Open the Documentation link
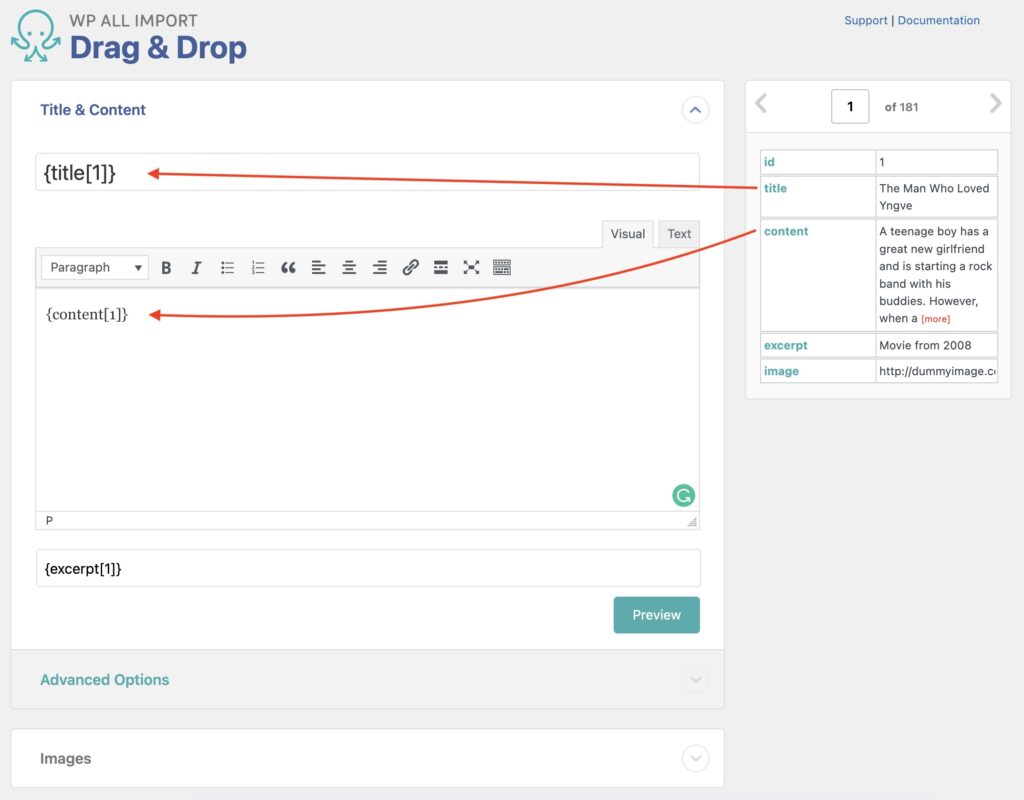Viewport: 1024px width, 800px height. point(938,20)
